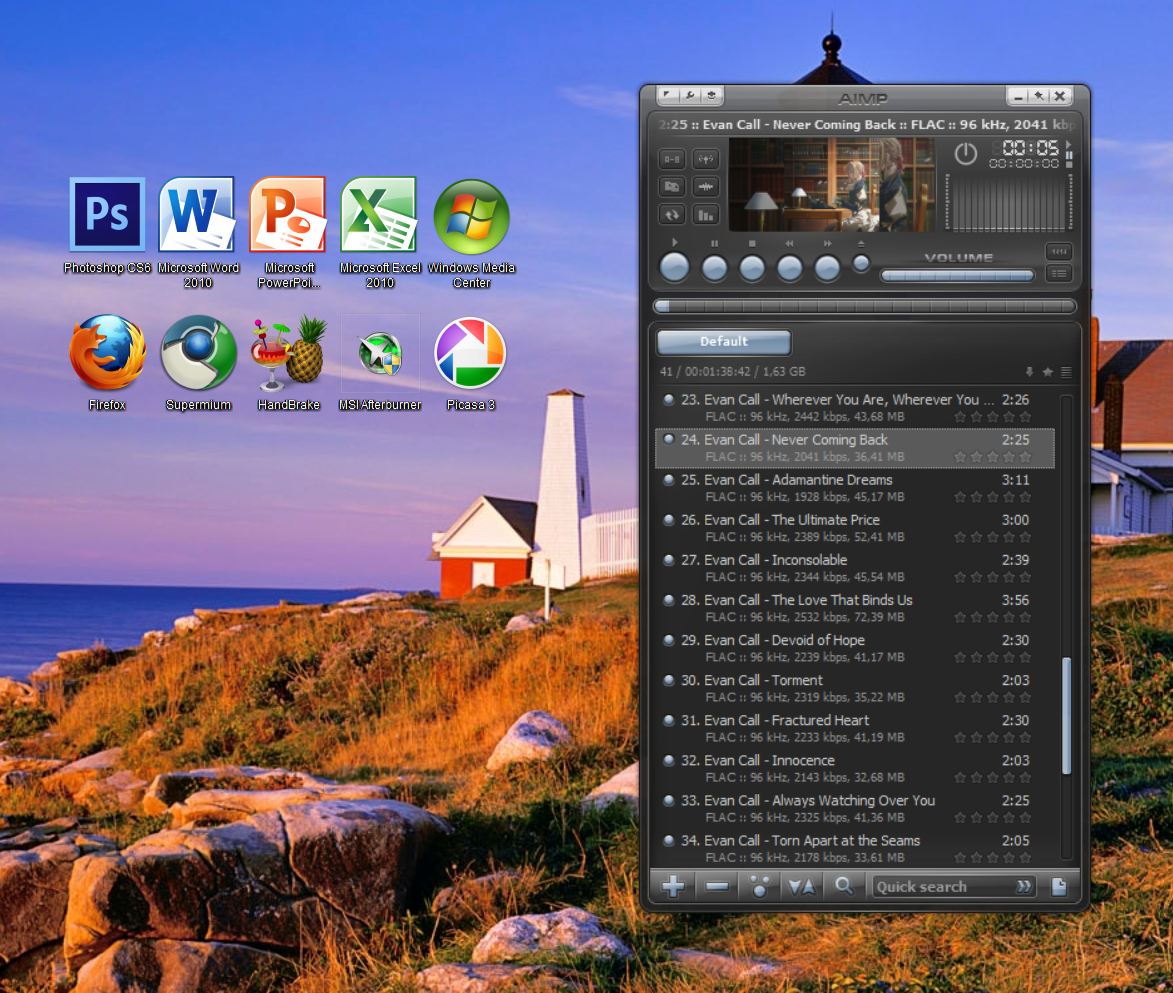Select track 30 Torment
Image resolution: width=1173 pixels, height=993 pixels.
[x=855, y=688]
